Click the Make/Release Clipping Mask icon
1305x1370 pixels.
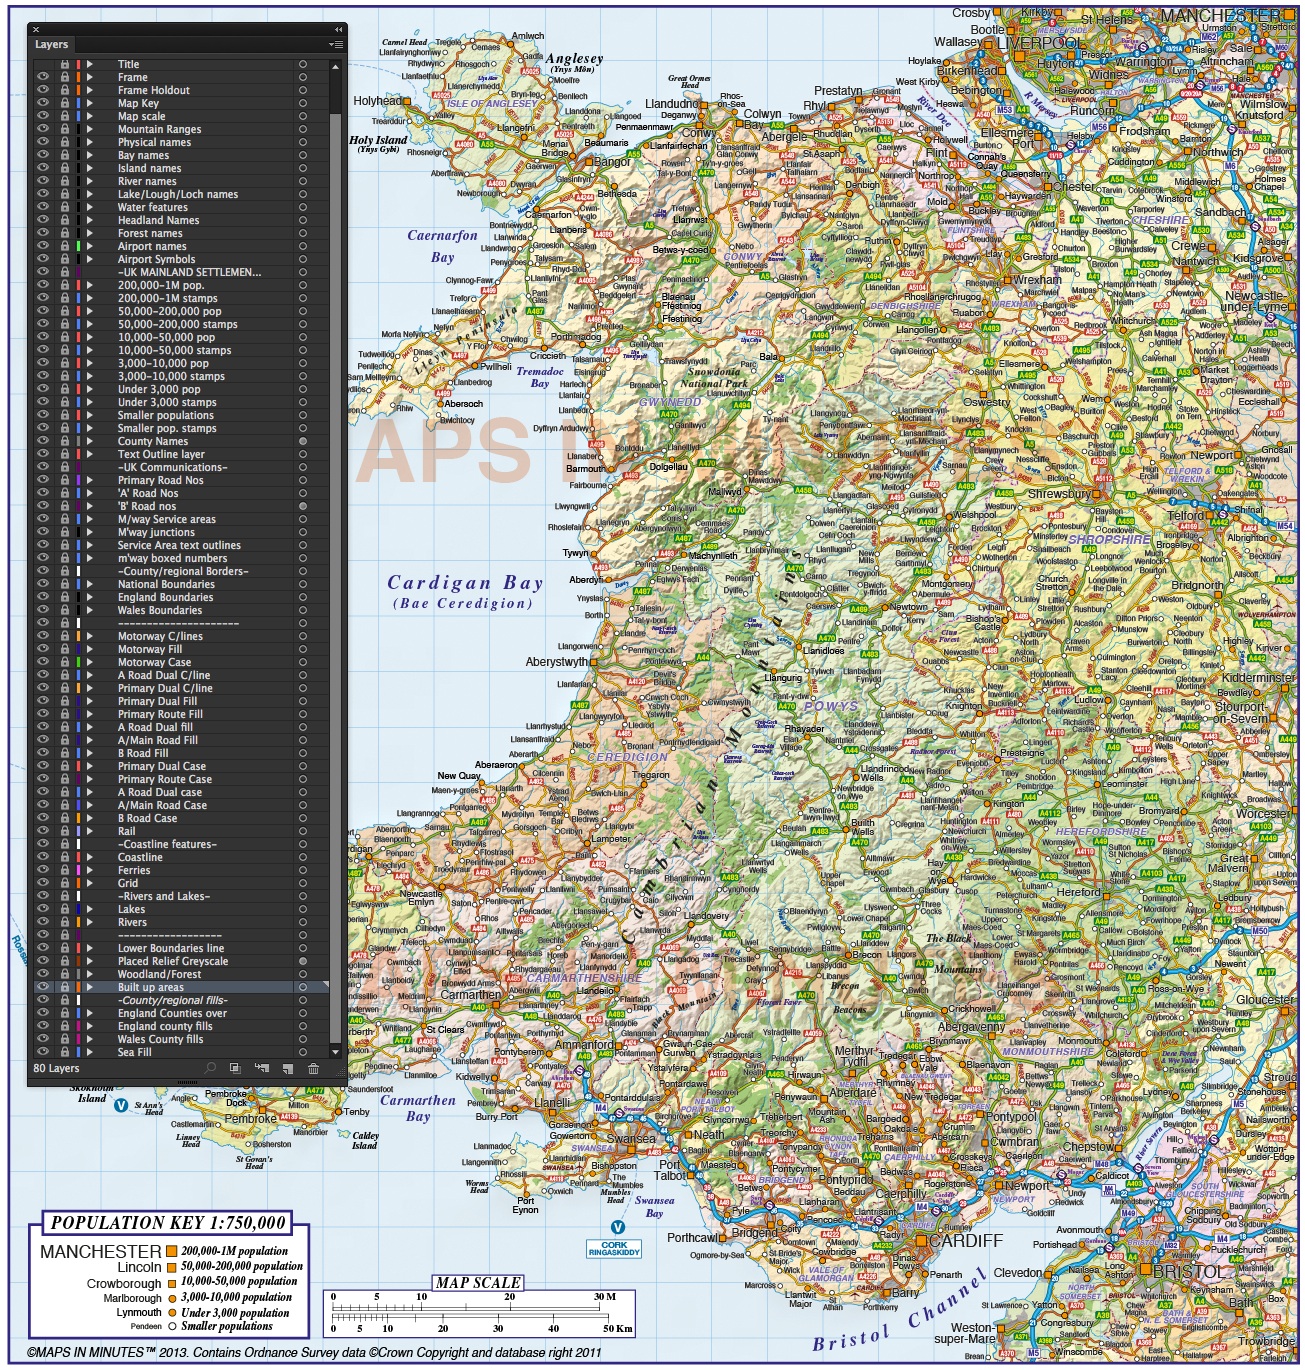click(x=237, y=1069)
